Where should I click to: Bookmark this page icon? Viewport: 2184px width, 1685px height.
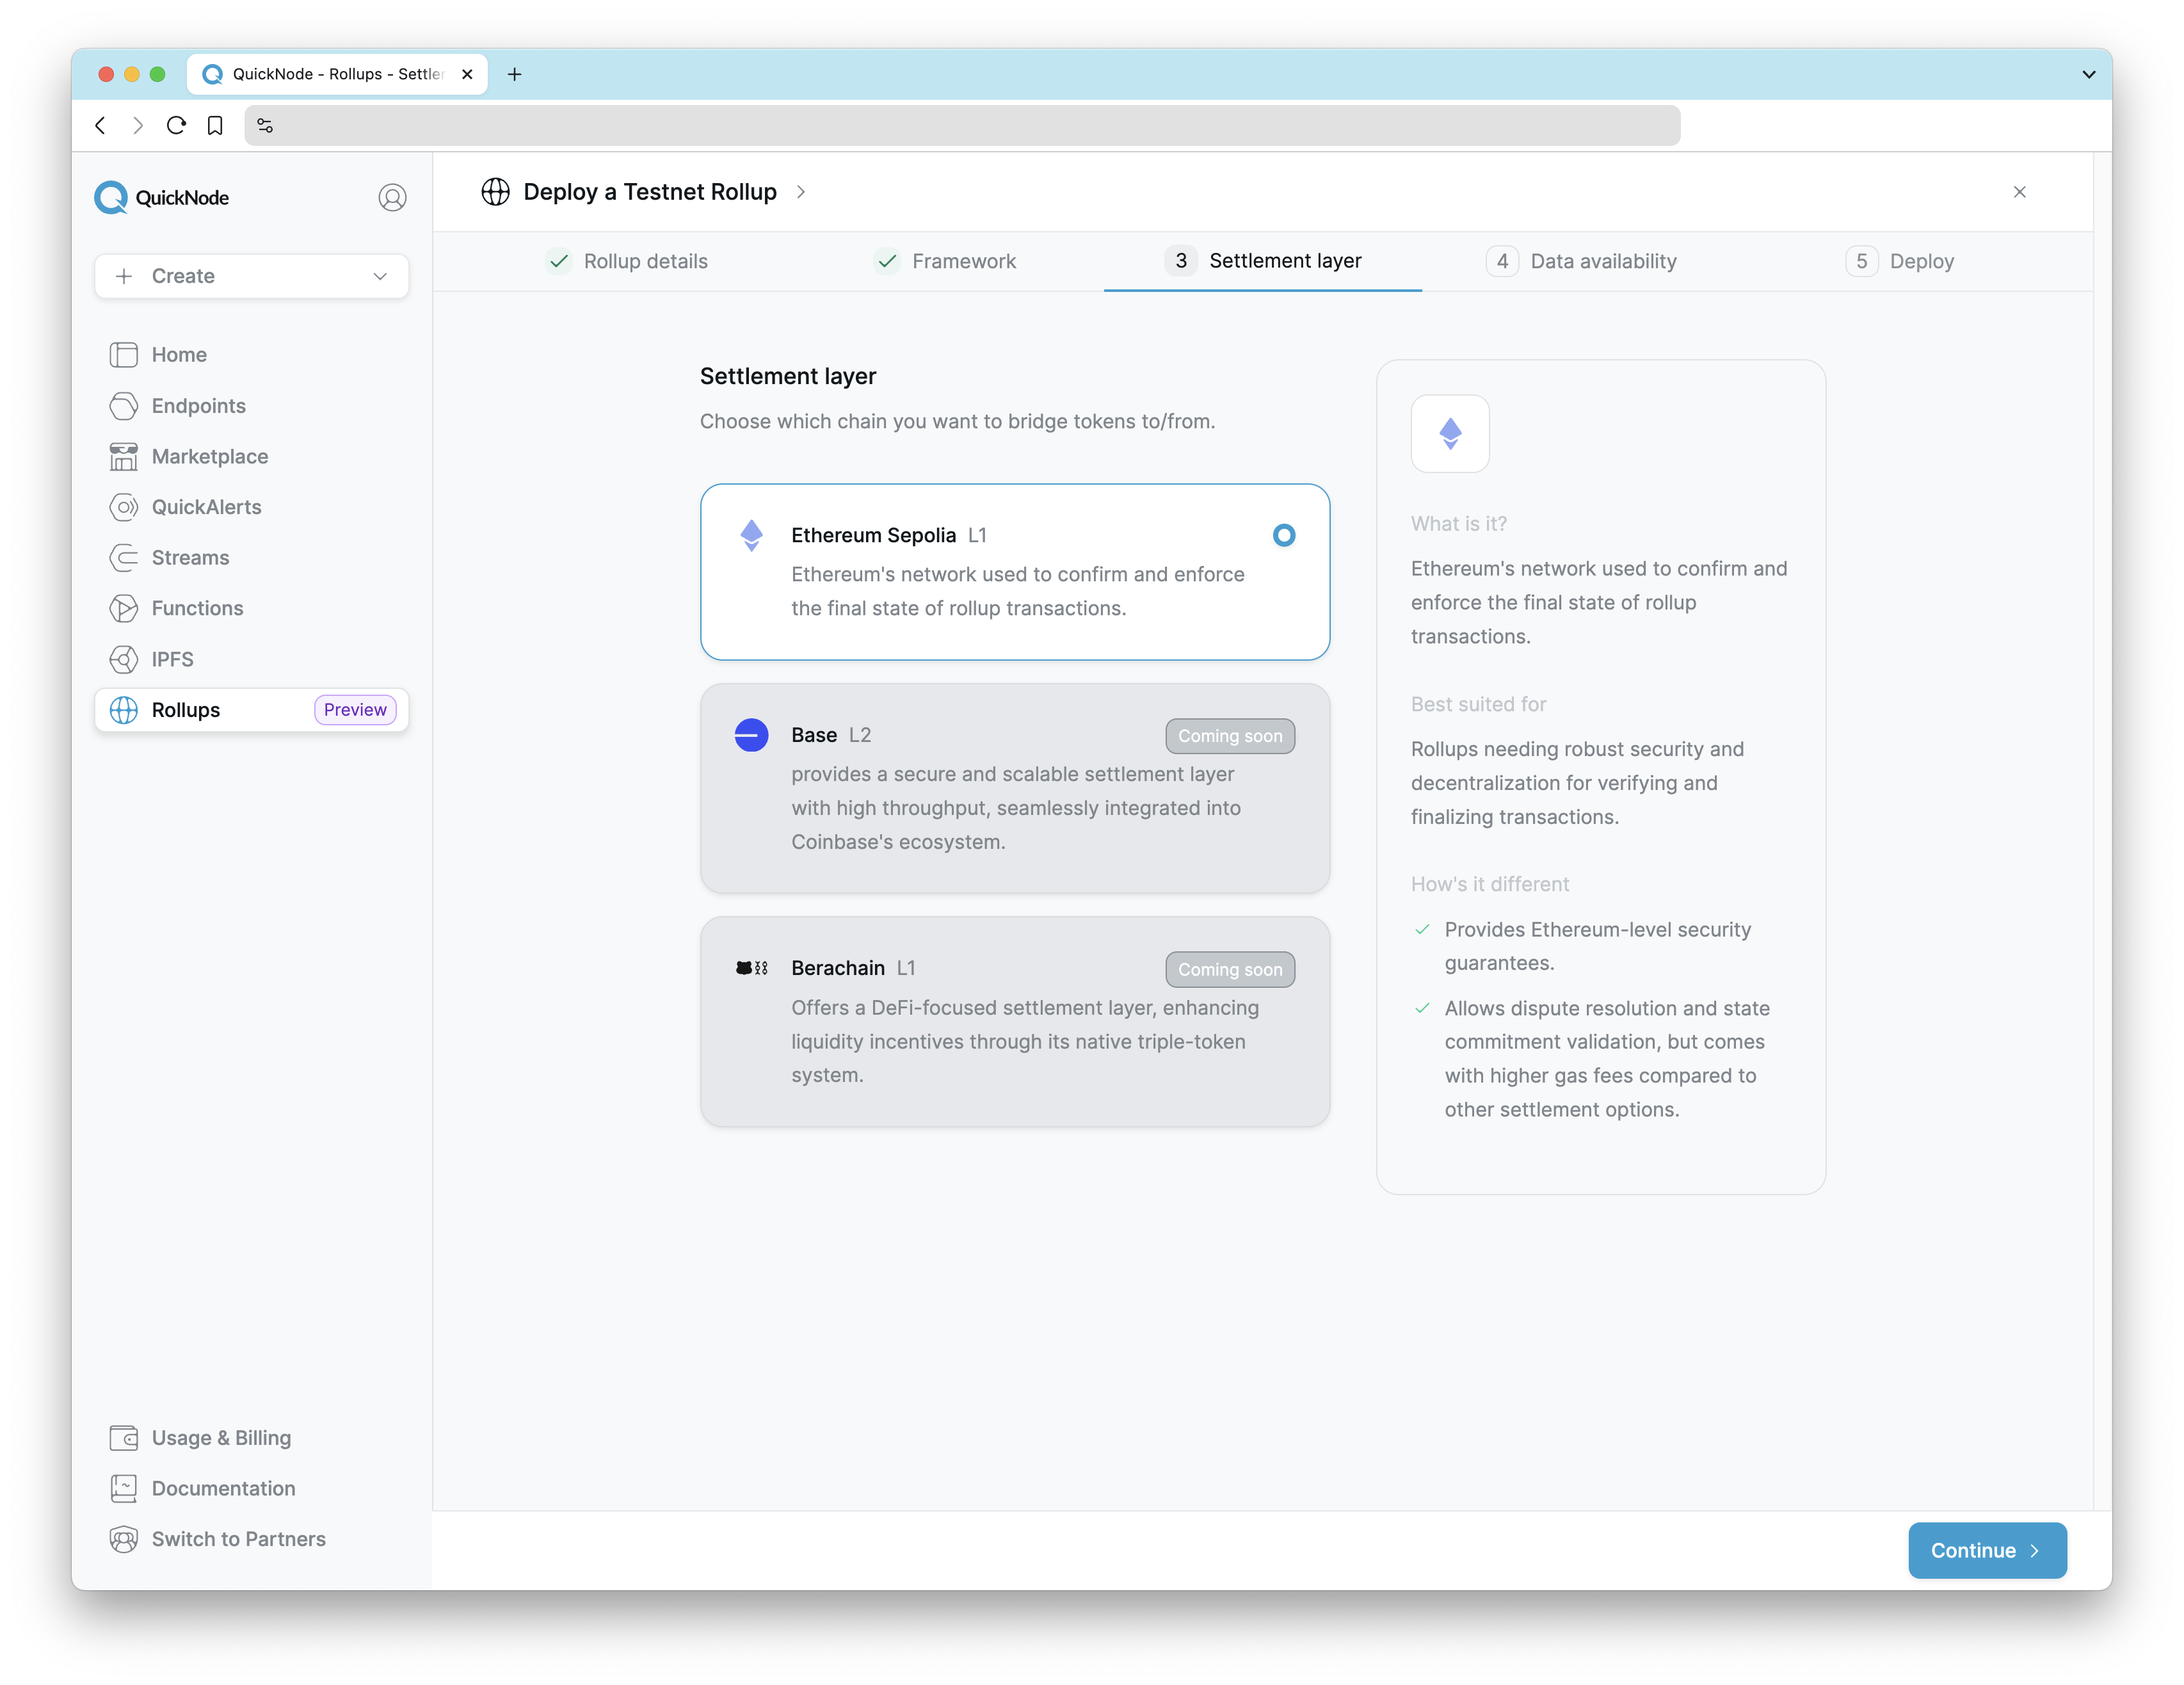(x=214, y=125)
